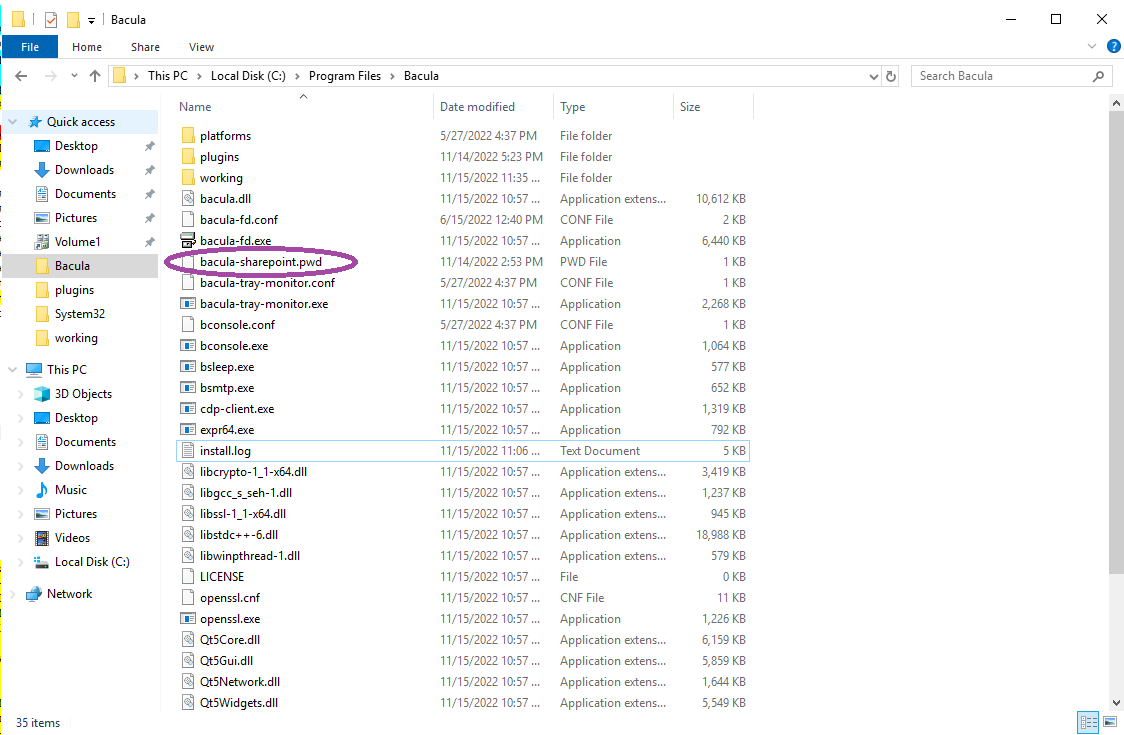Switch to Large icons view button
Image resolution: width=1124 pixels, height=735 pixels.
[1110, 723]
